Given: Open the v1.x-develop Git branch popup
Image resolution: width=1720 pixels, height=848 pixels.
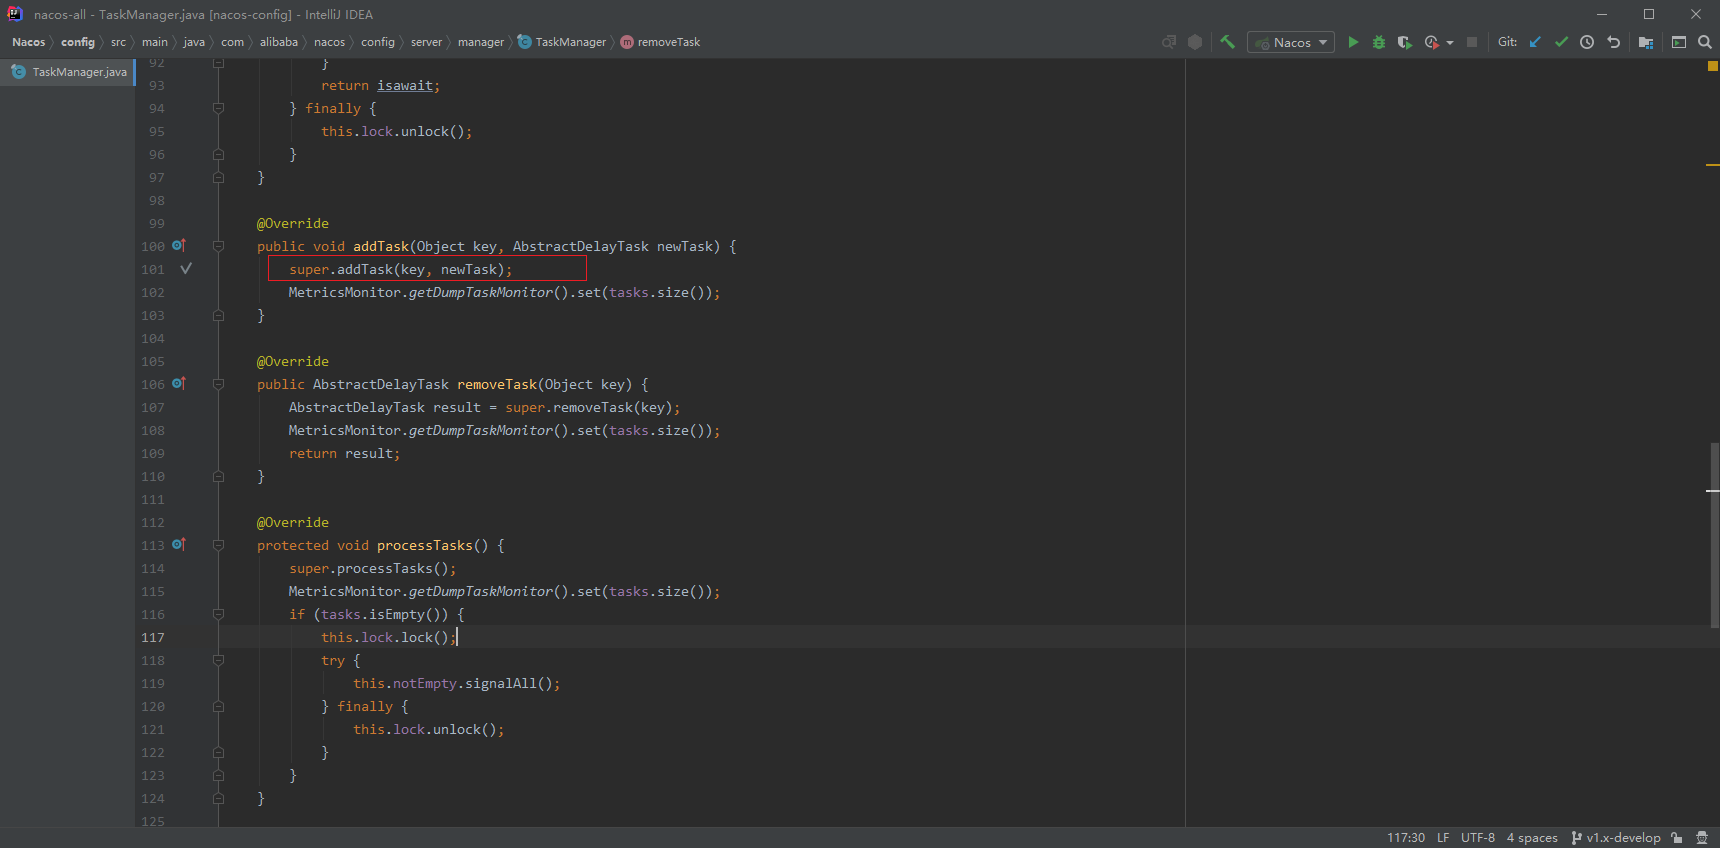Looking at the screenshot, I should 1616,838.
